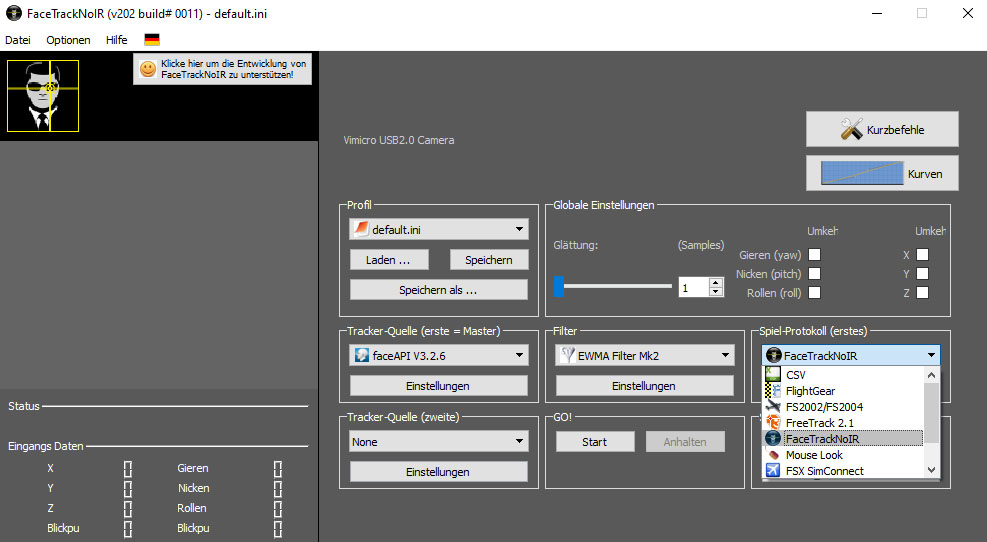Click the Start tracking button
987x542 pixels.
pyautogui.click(x=595, y=441)
